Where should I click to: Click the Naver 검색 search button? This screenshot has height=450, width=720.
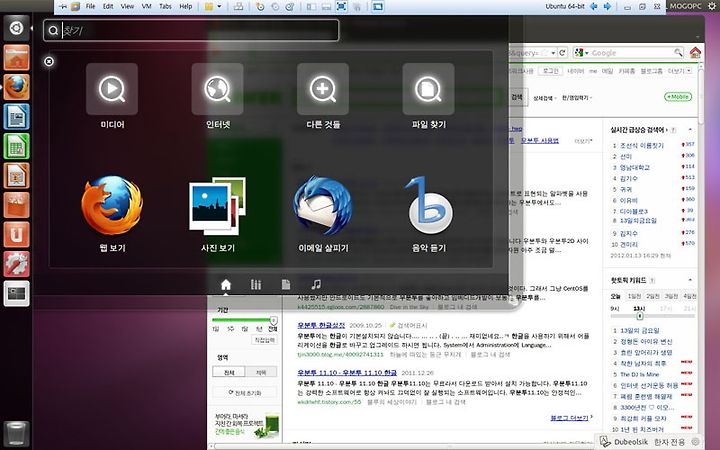[x=517, y=97]
